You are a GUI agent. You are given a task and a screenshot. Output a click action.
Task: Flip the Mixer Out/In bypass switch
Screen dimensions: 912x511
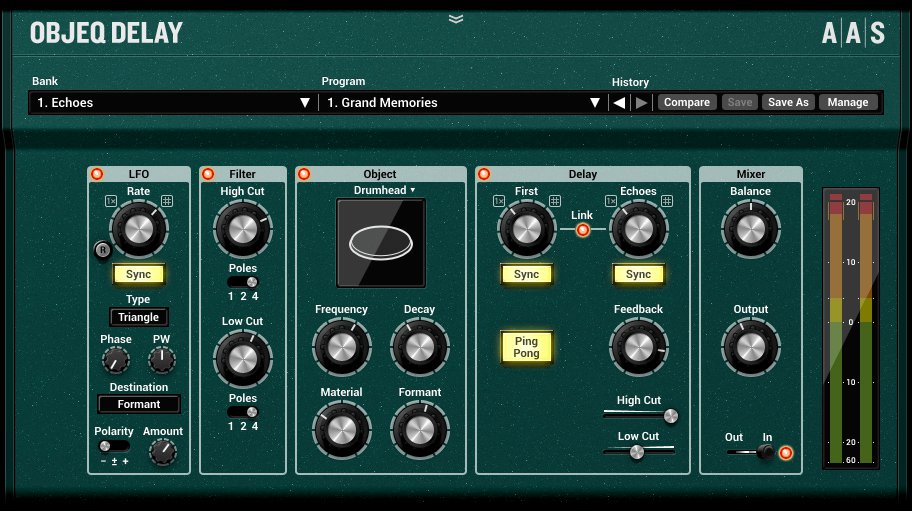762,453
